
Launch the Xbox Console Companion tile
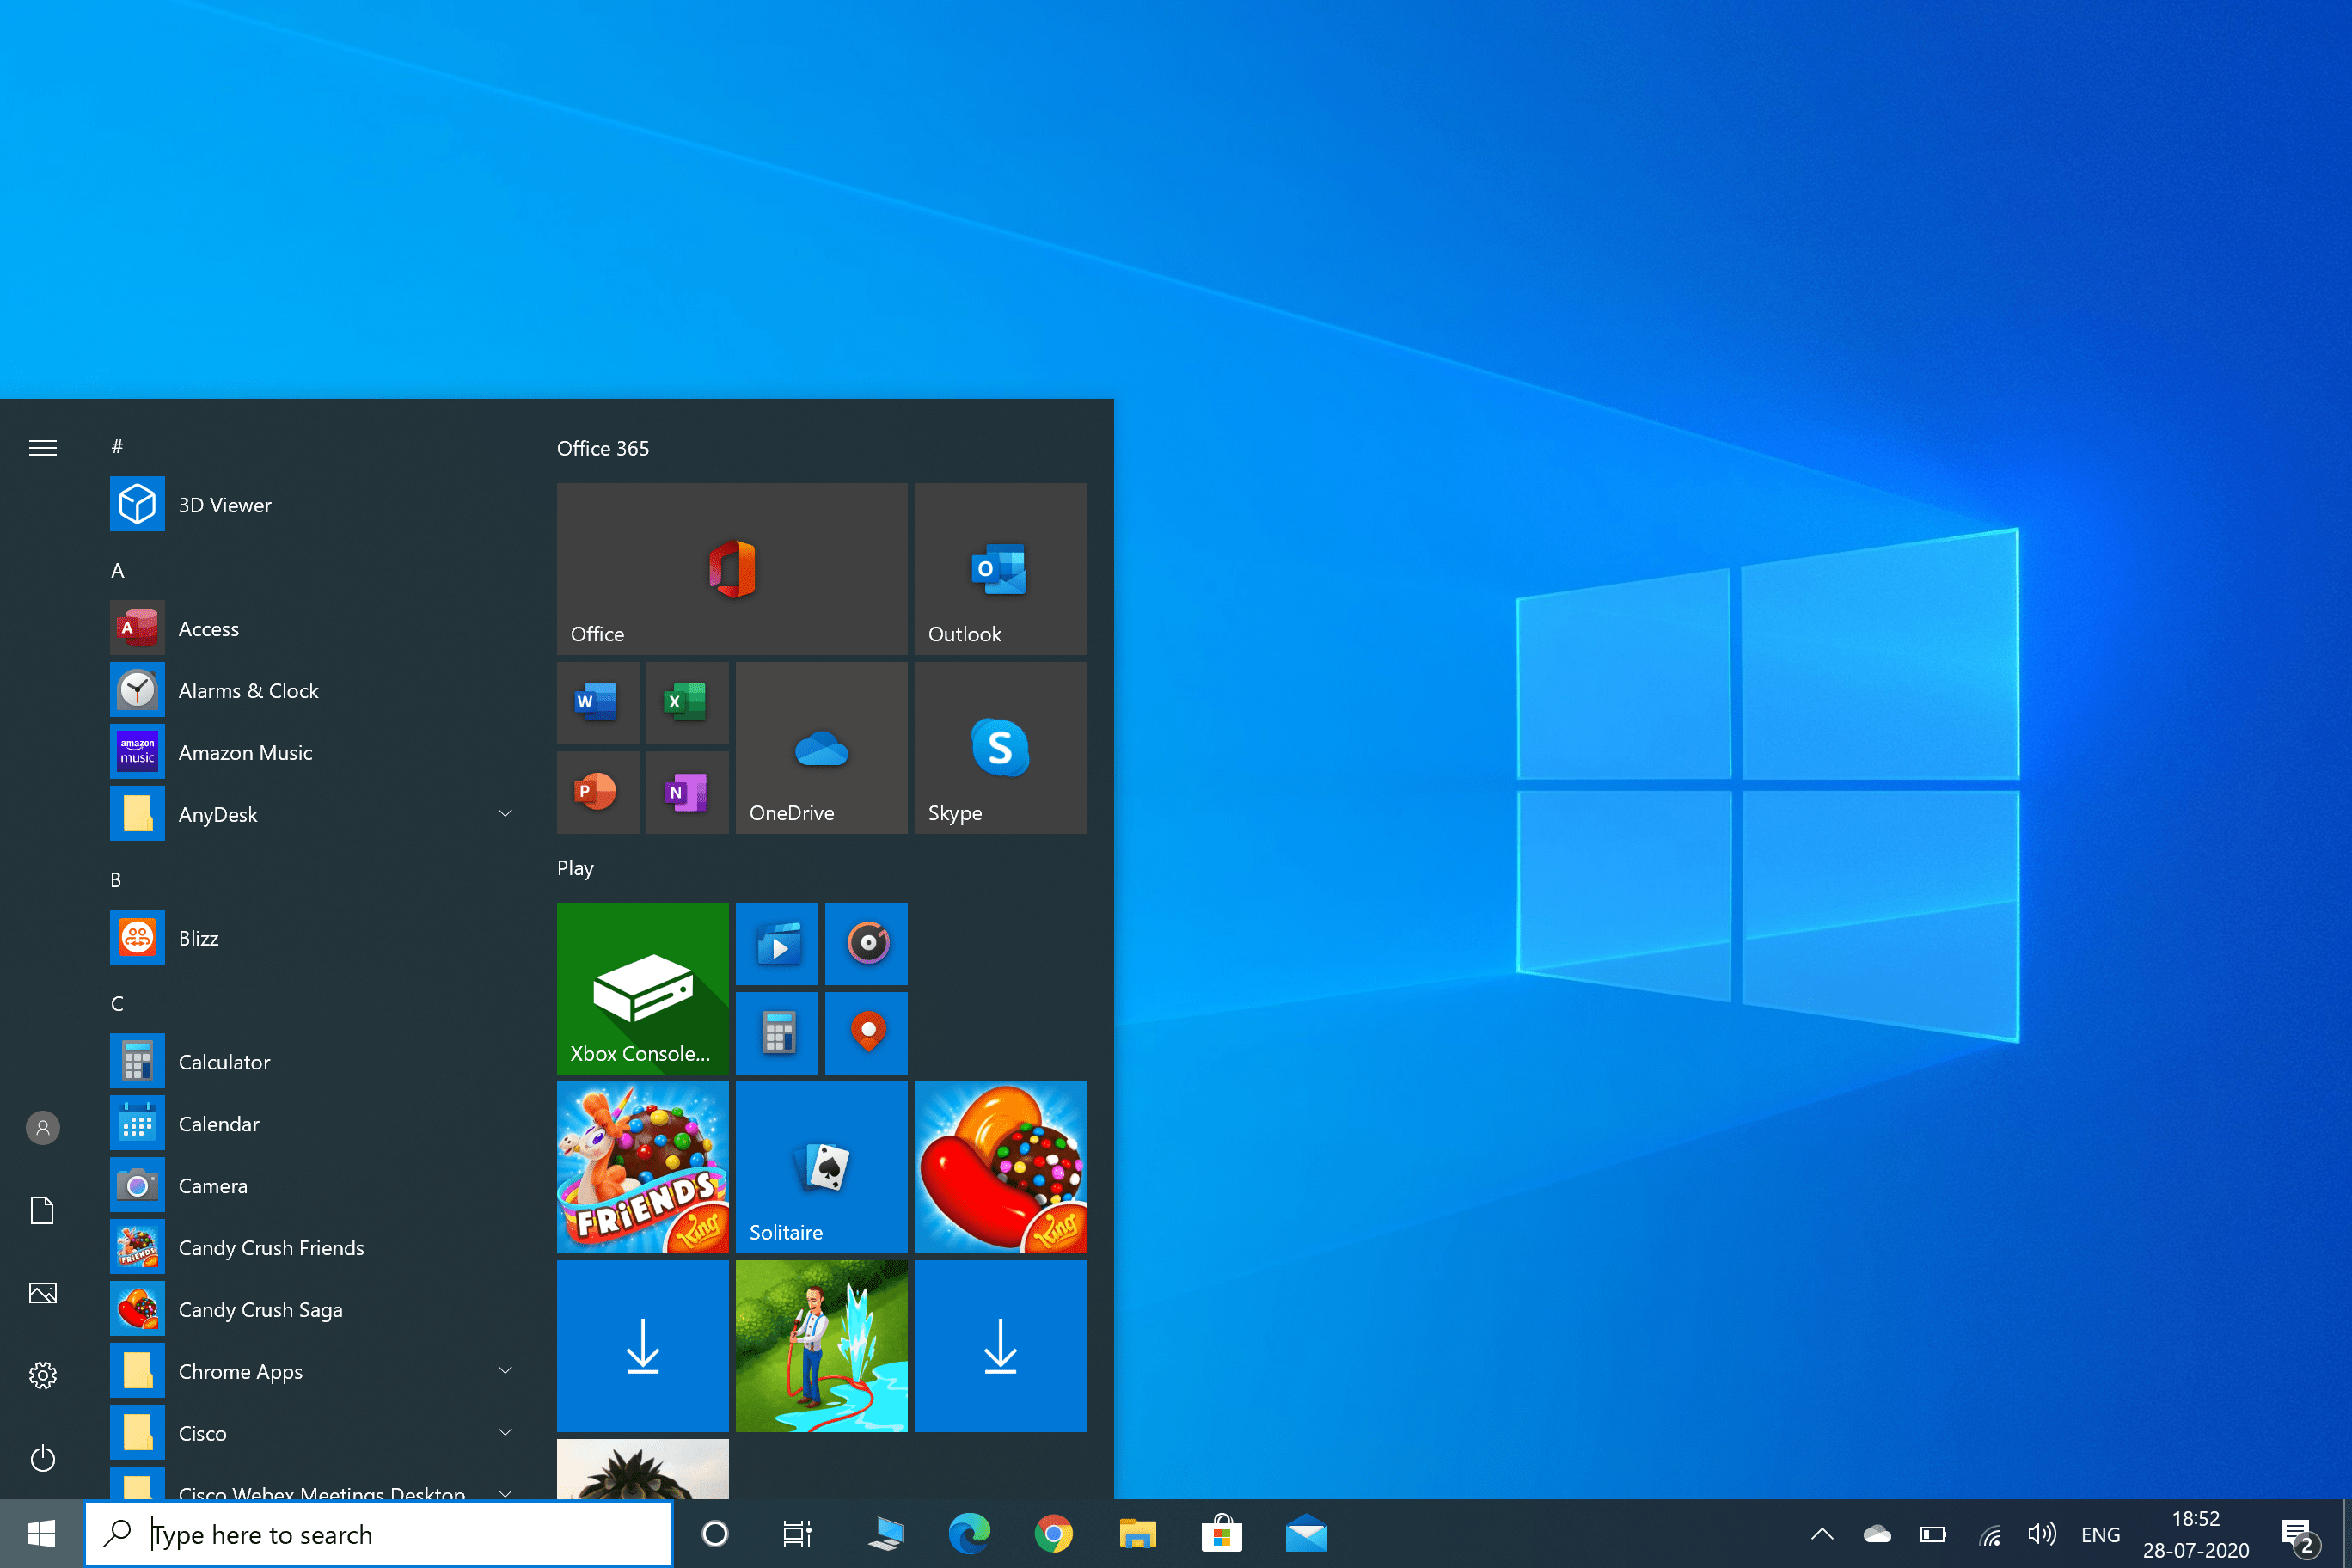coord(642,988)
